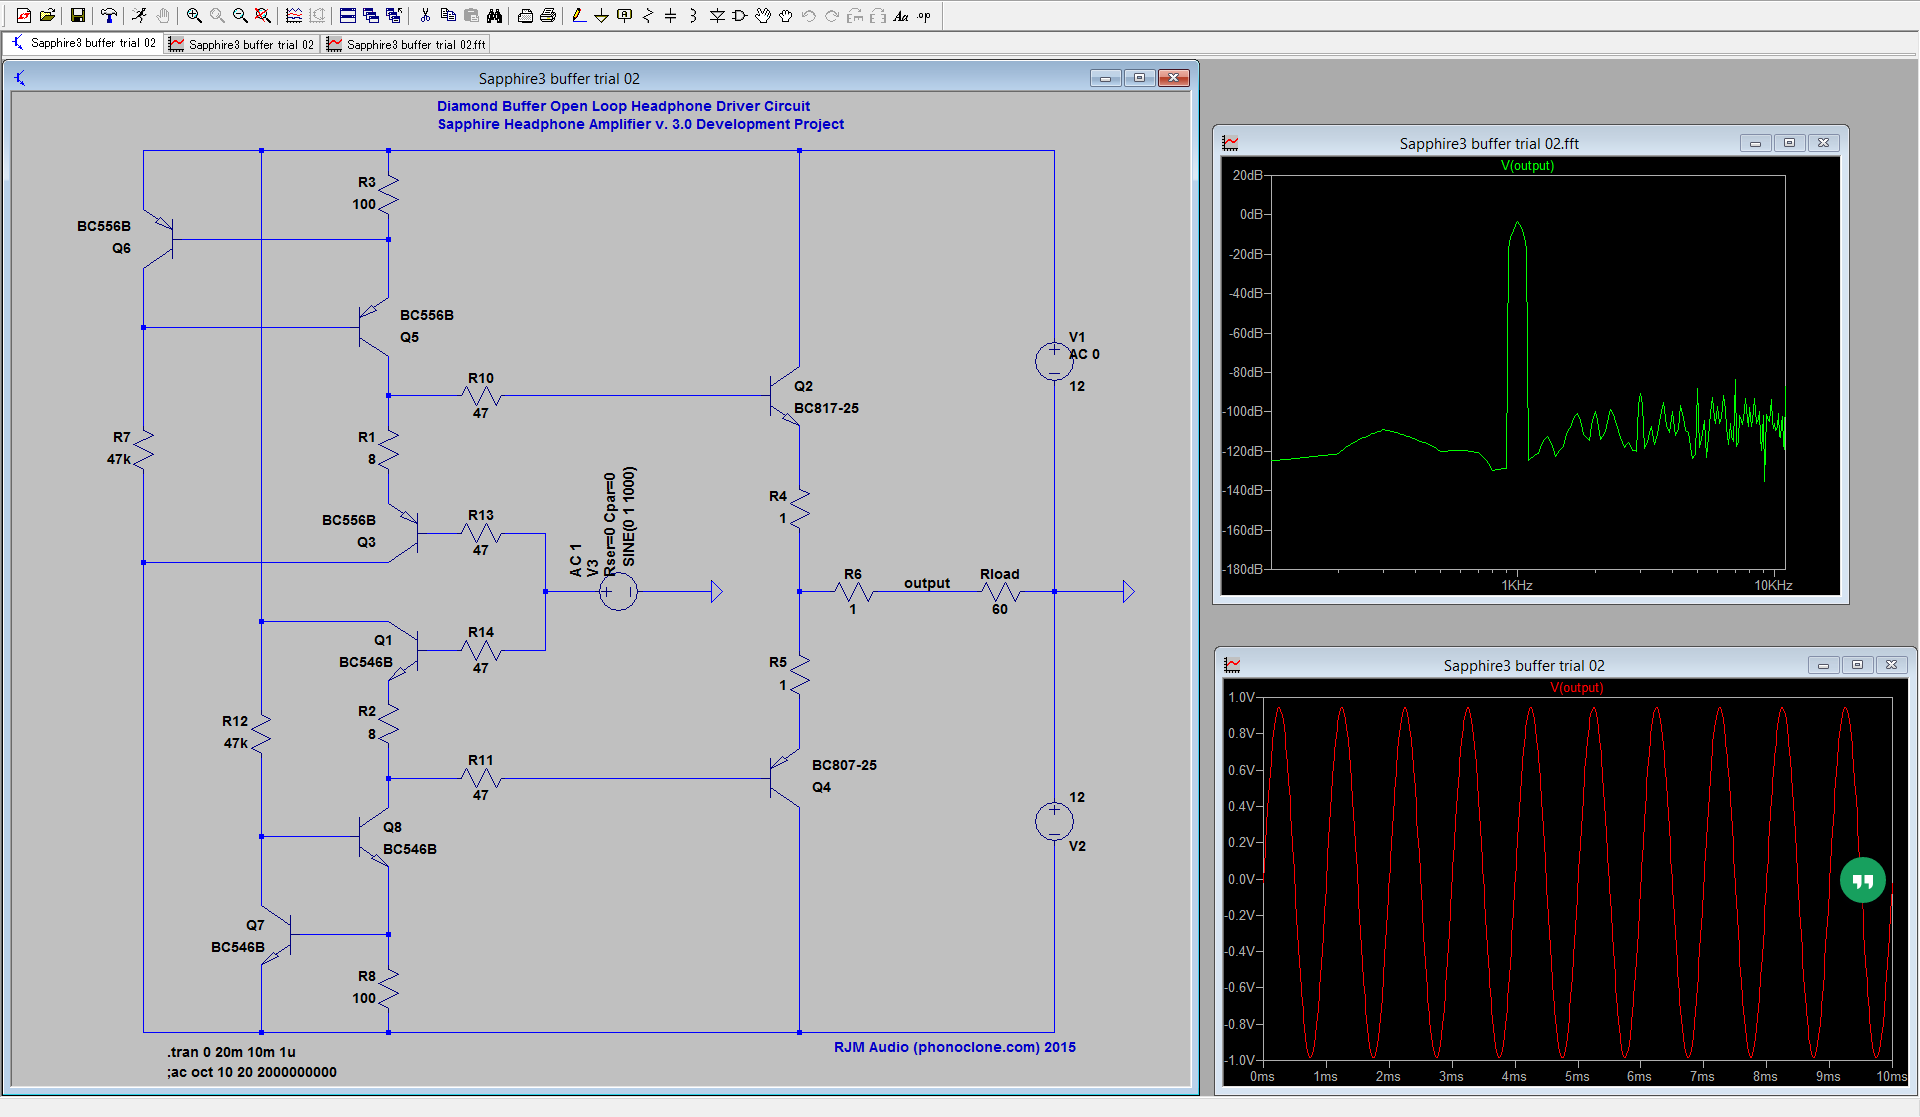Click the 'RJM Audio (phonoclone.com) 2015' text

[955, 1047]
